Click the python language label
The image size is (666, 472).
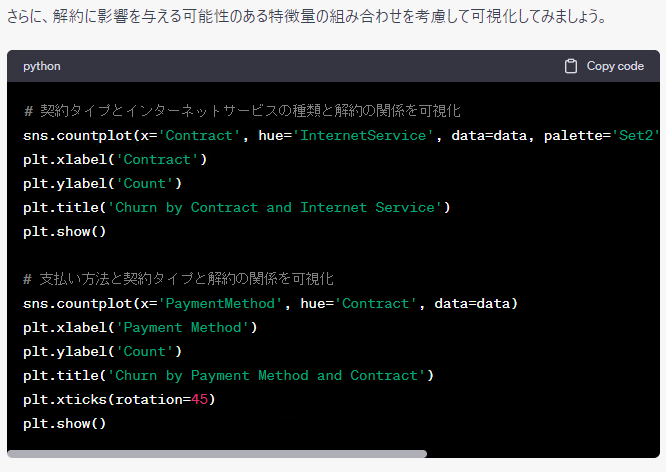pos(42,66)
